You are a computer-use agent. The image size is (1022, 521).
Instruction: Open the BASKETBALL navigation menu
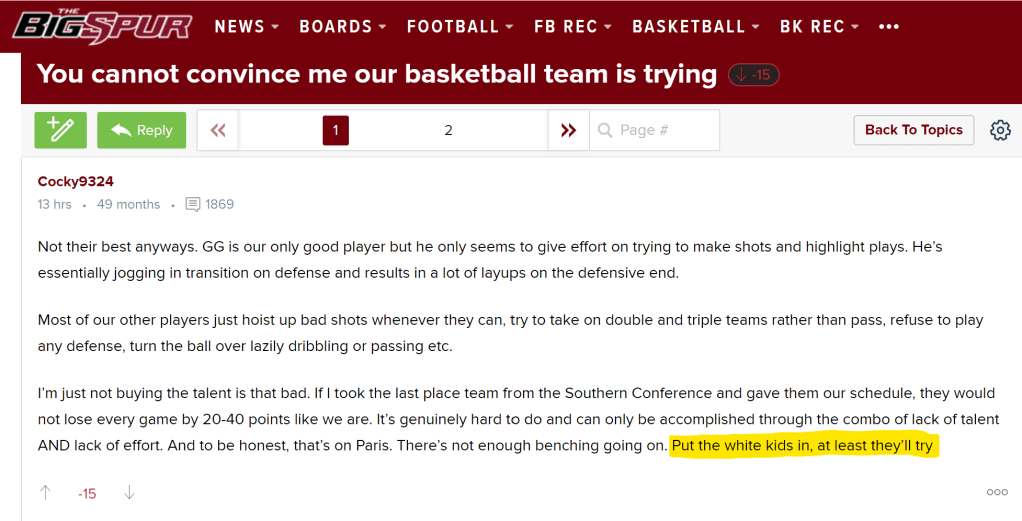[x=696, y=27]
